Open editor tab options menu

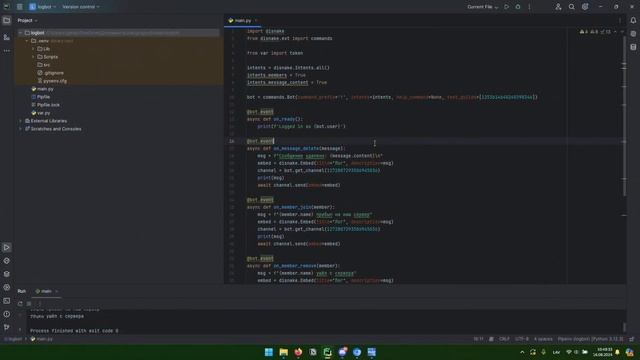pos(620,20)
